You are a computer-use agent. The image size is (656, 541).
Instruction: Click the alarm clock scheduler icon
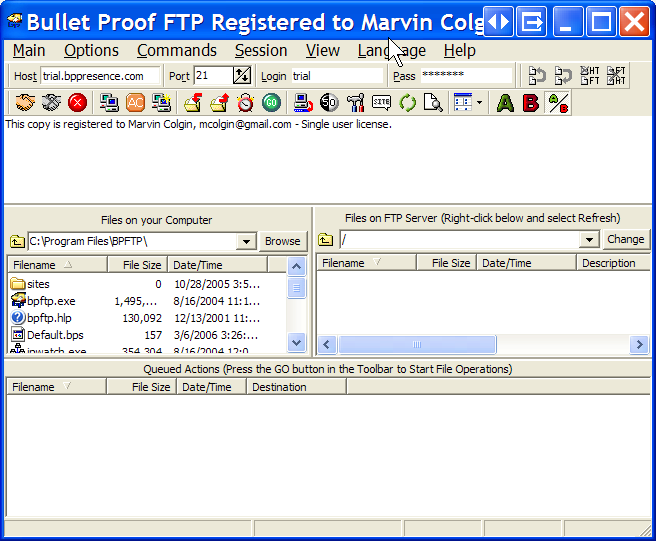pyautogui.click(x=245, y=102)
